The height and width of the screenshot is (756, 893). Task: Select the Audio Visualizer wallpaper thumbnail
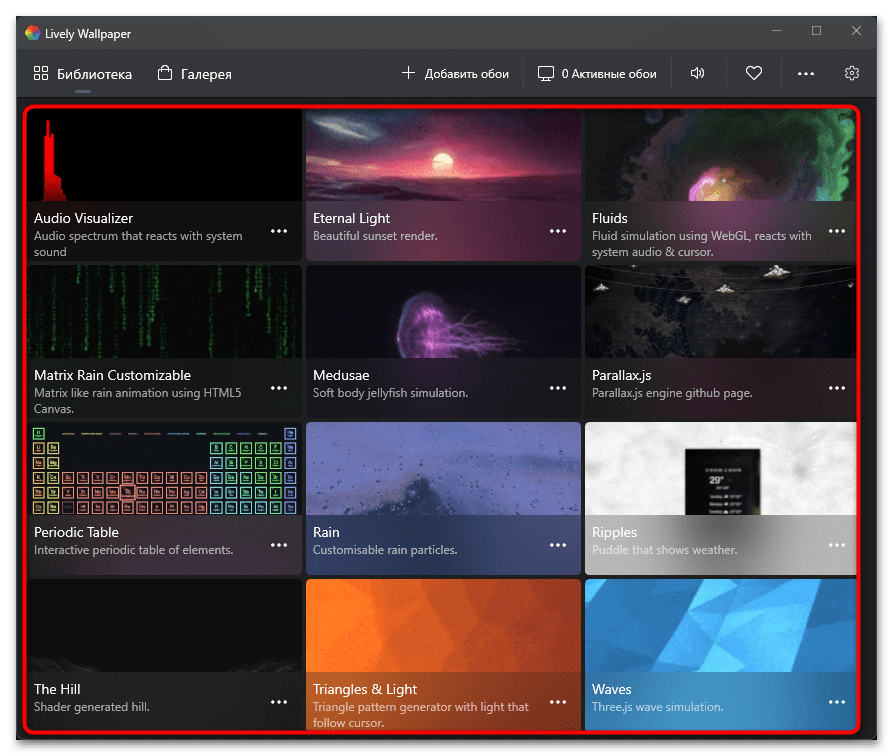point(165,155)
